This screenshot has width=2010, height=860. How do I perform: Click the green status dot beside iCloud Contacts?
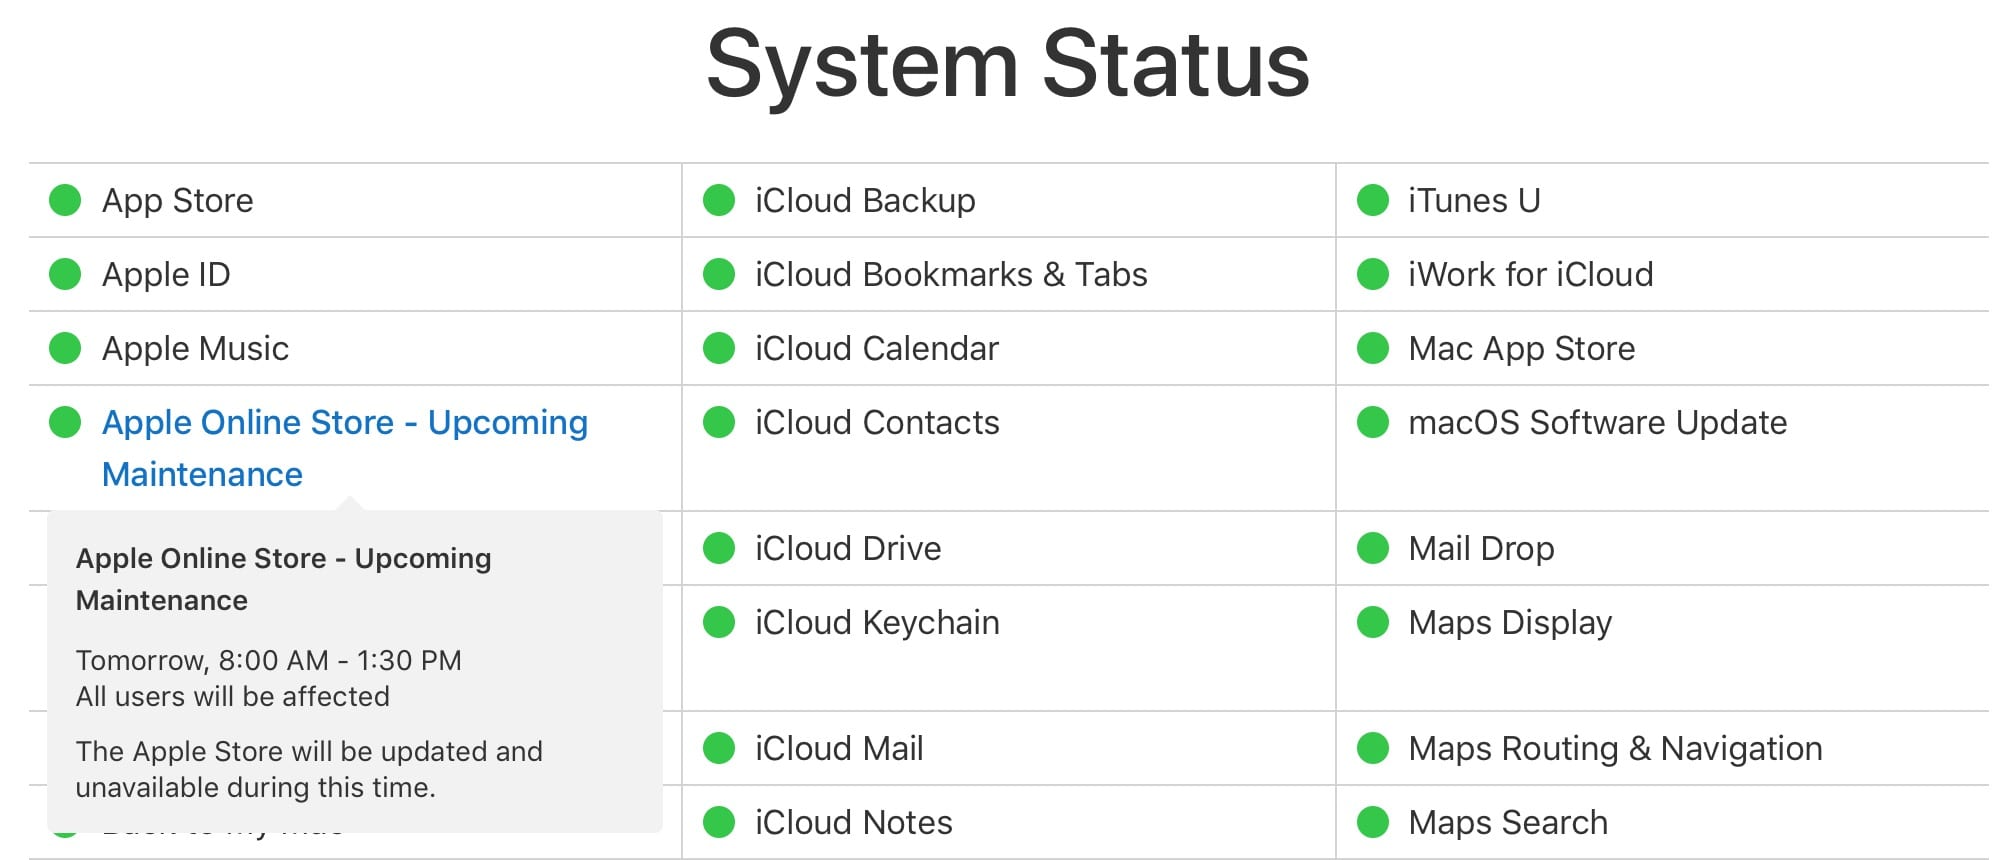coord(719,422)
